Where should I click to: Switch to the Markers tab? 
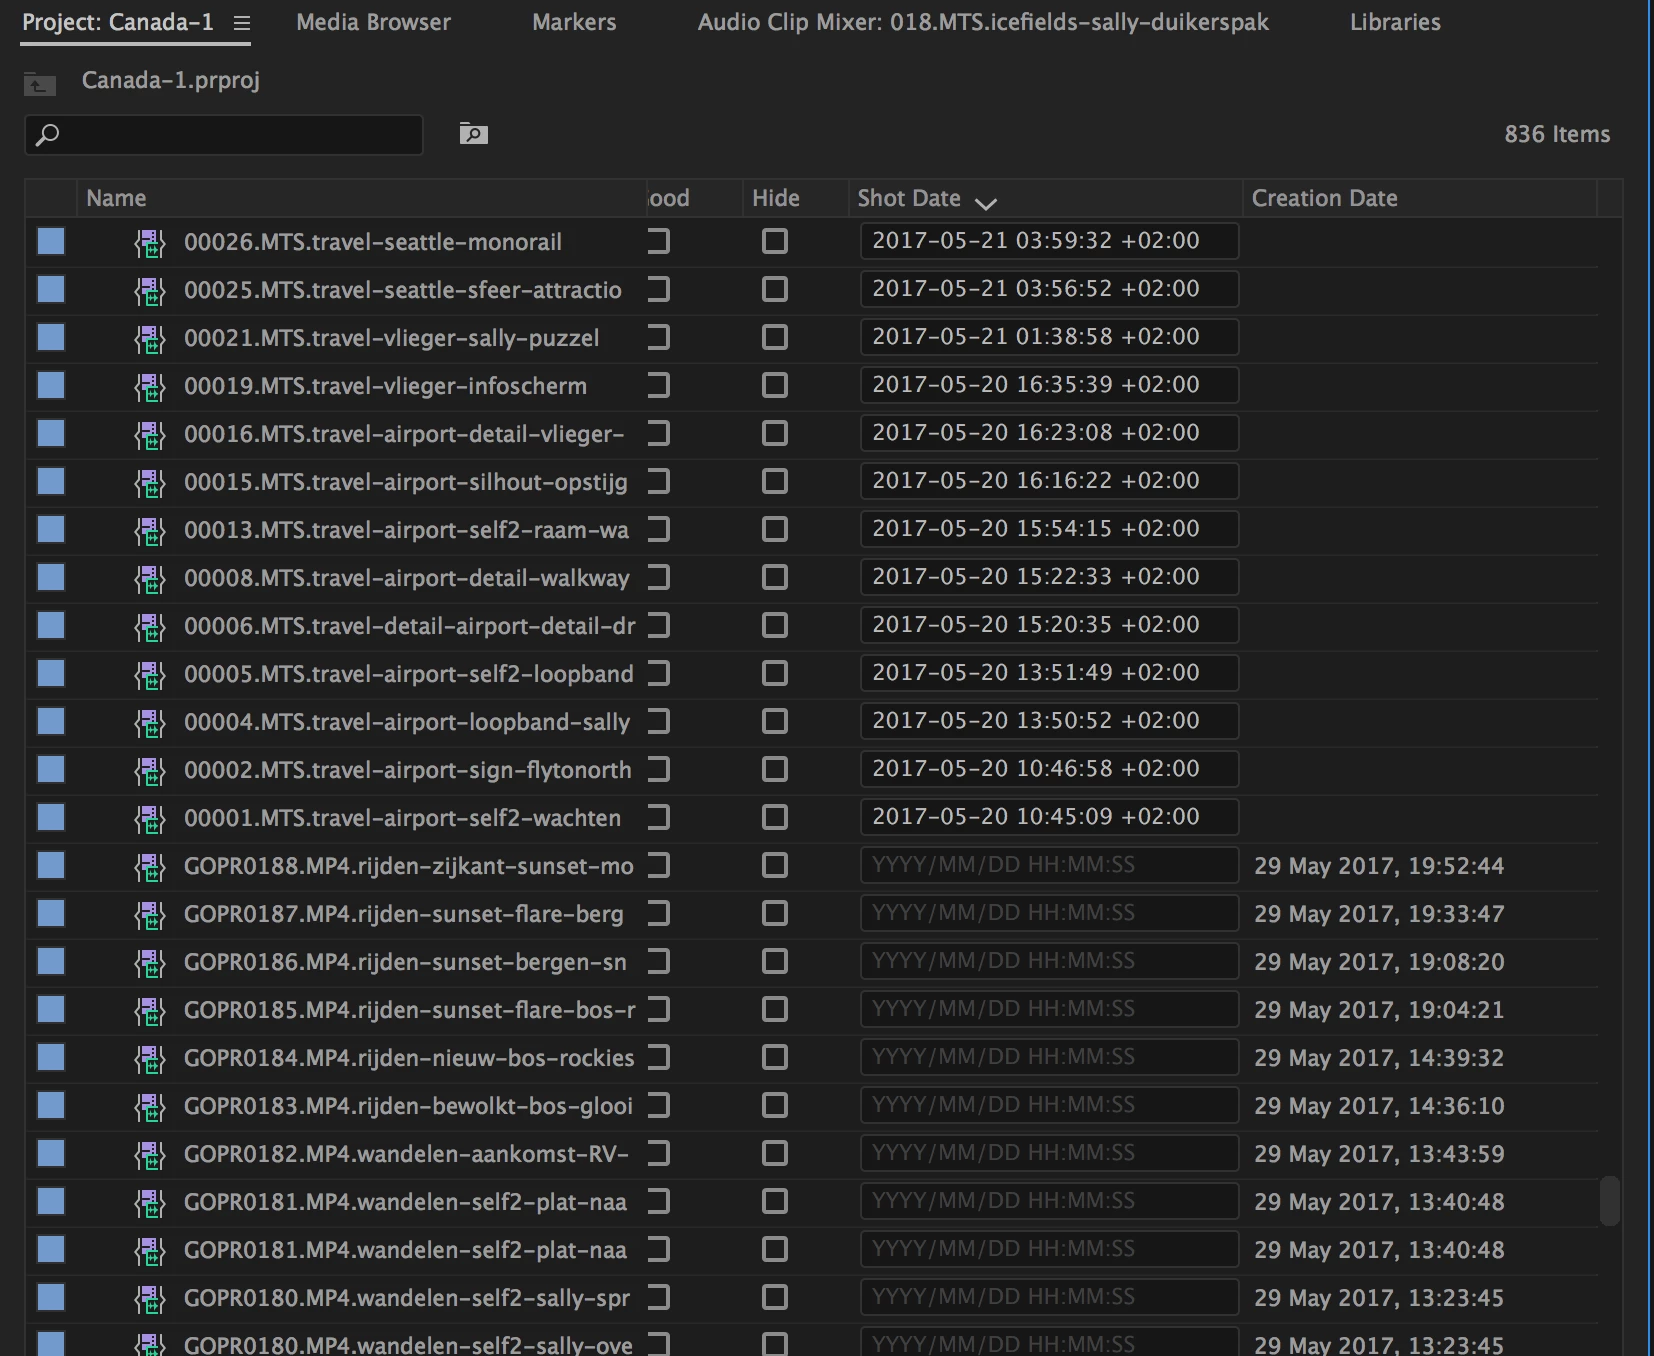click(x=574, y=22)
